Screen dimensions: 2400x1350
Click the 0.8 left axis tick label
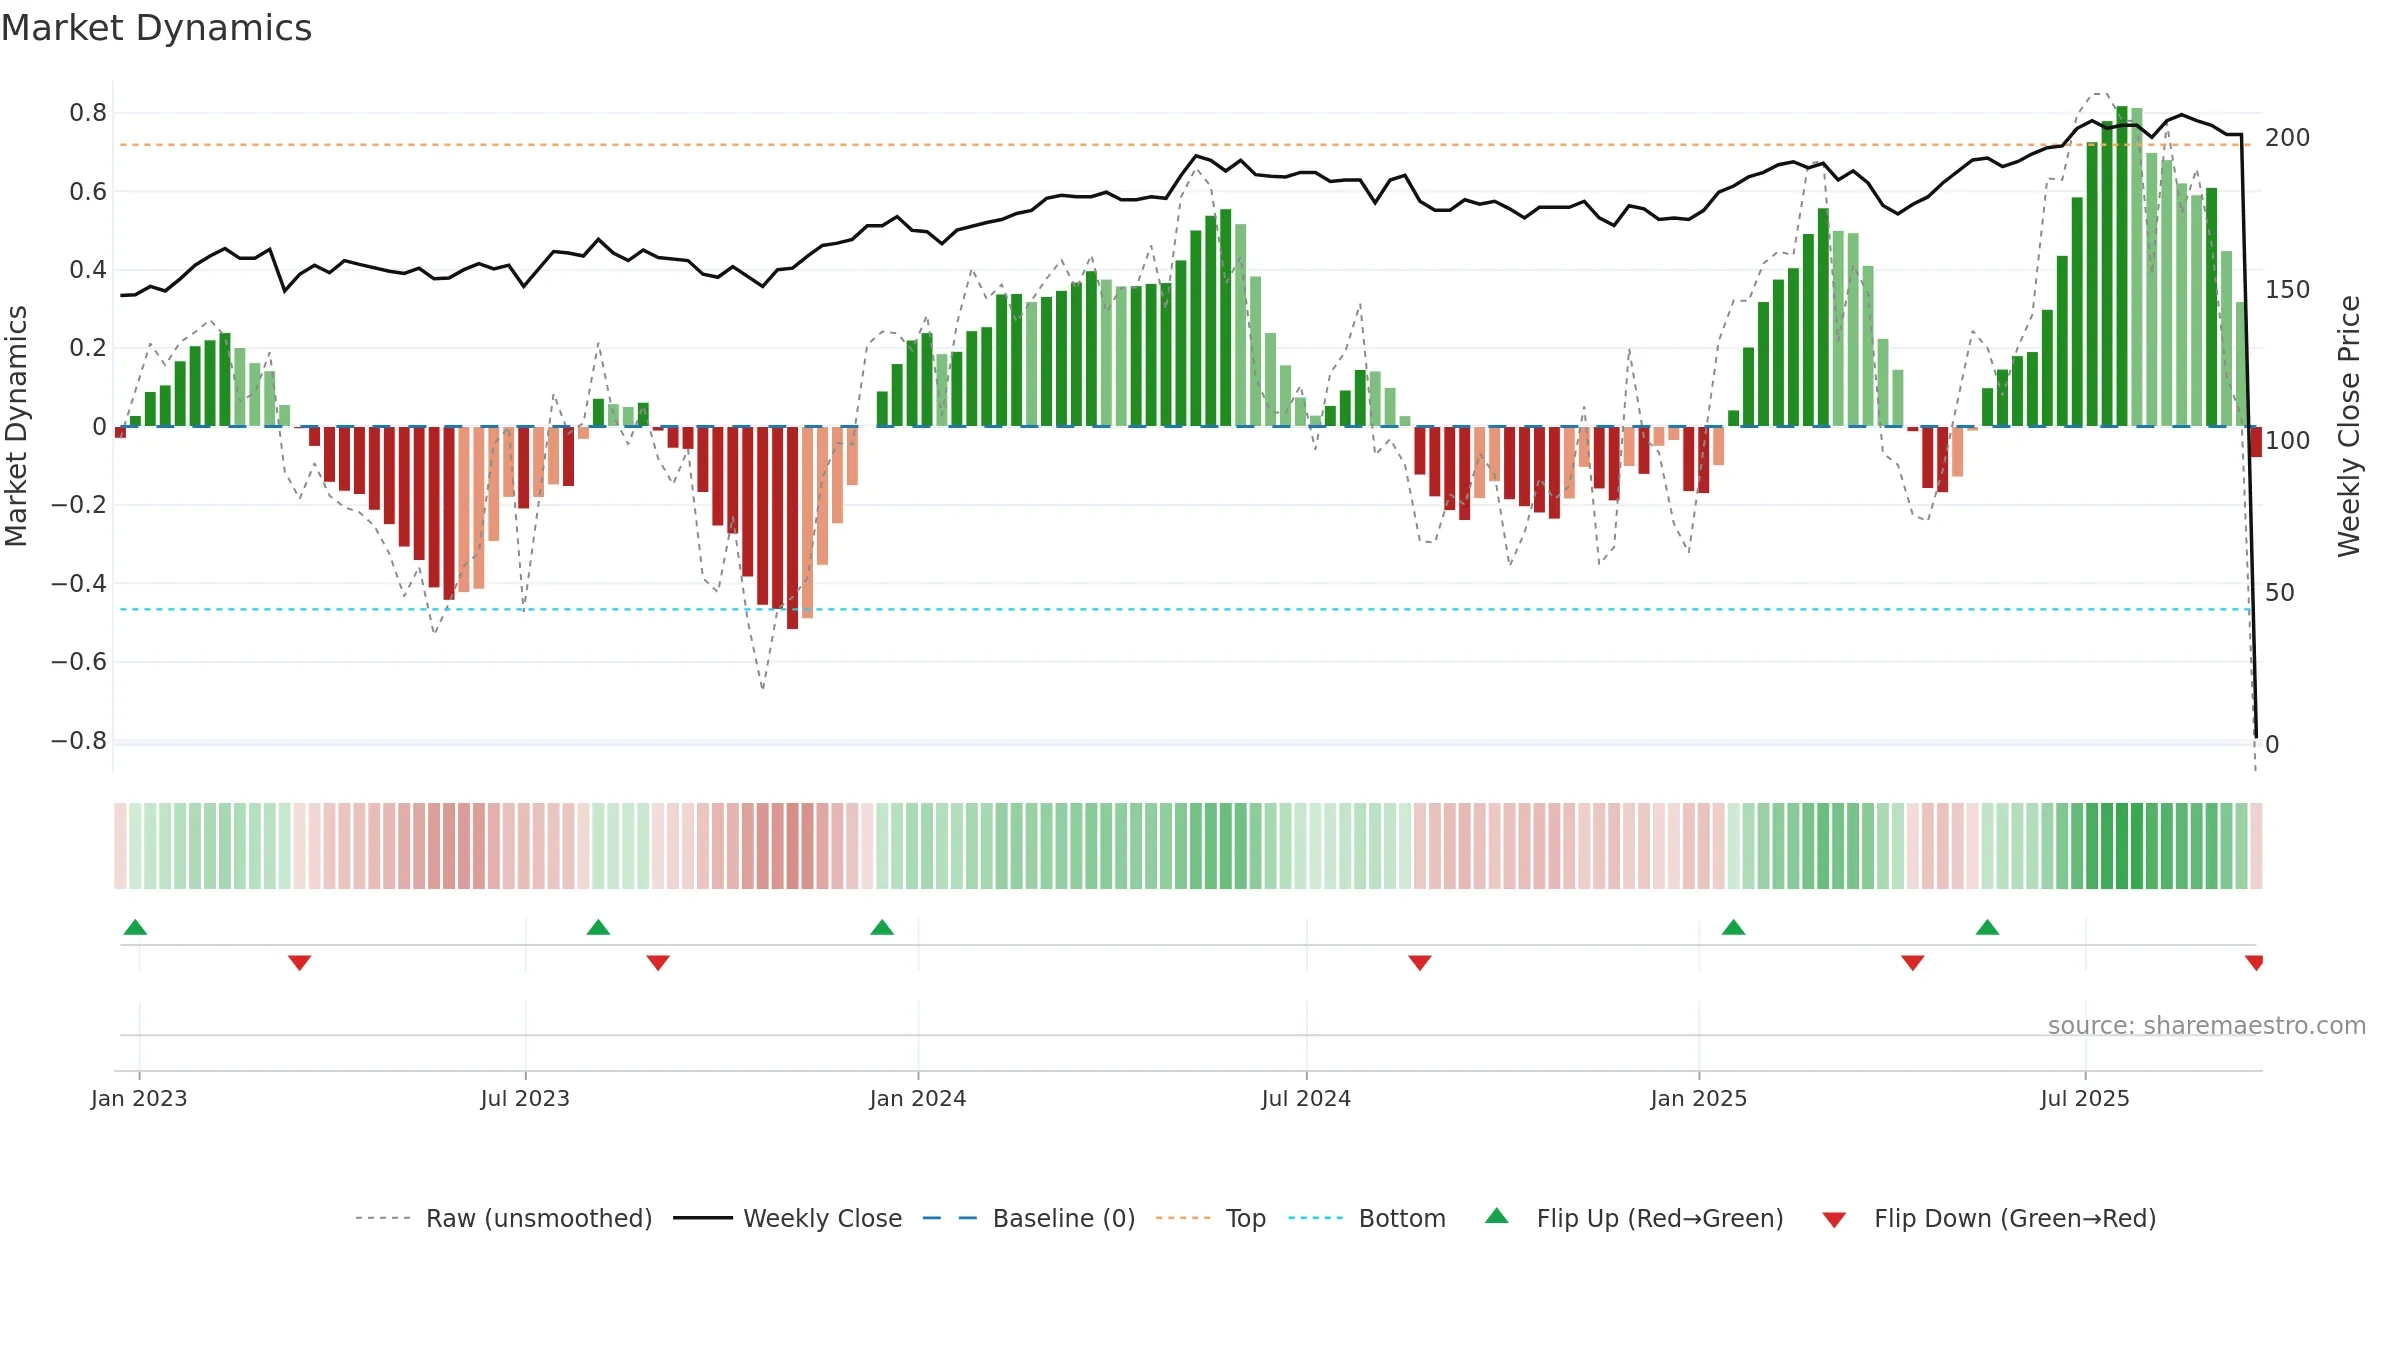[88, 113]
